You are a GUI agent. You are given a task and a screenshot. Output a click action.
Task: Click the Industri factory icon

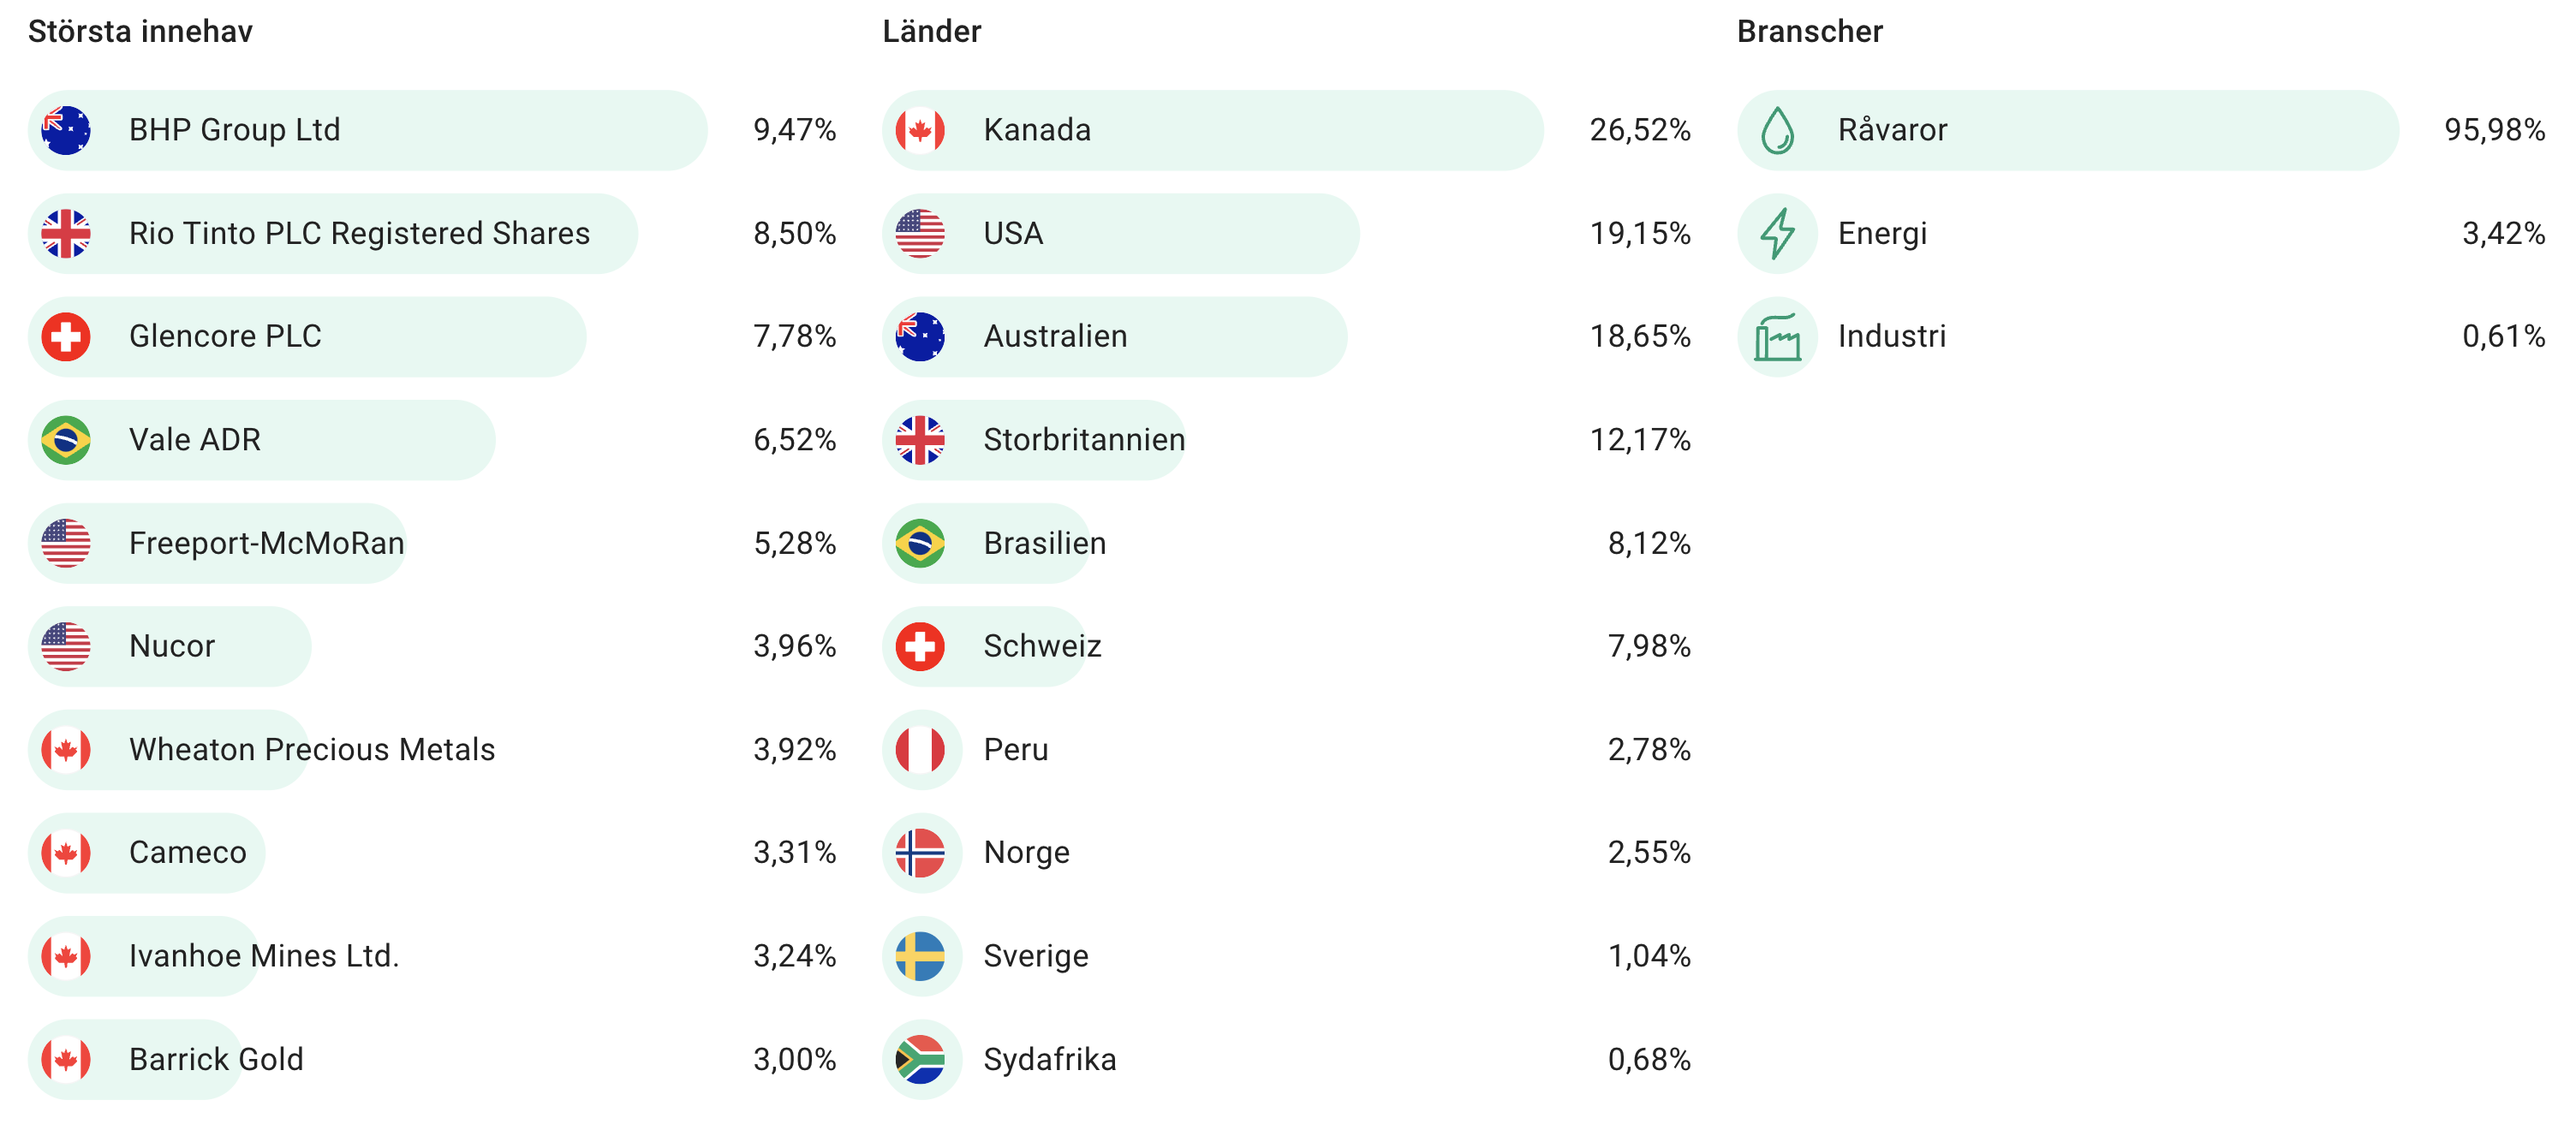tap(1777, 337)
